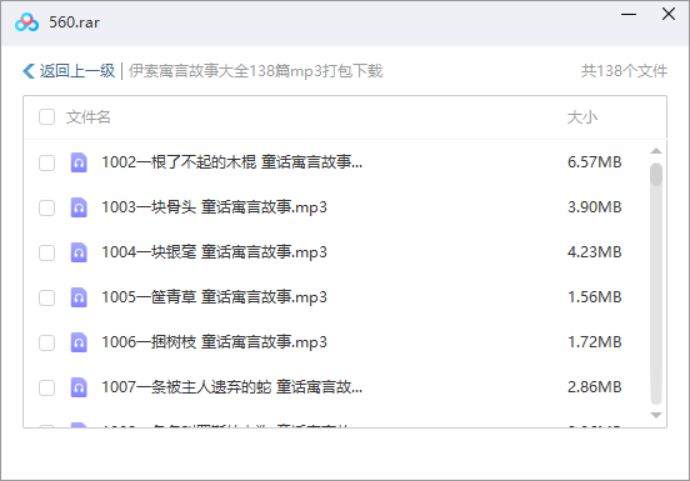Click the 文件名 column header

pos(88,118)
